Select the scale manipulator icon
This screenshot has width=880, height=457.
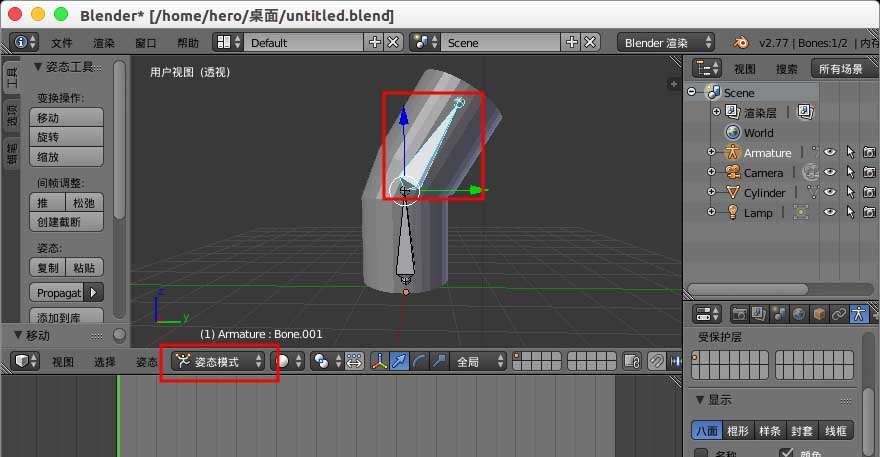(438, 362)
